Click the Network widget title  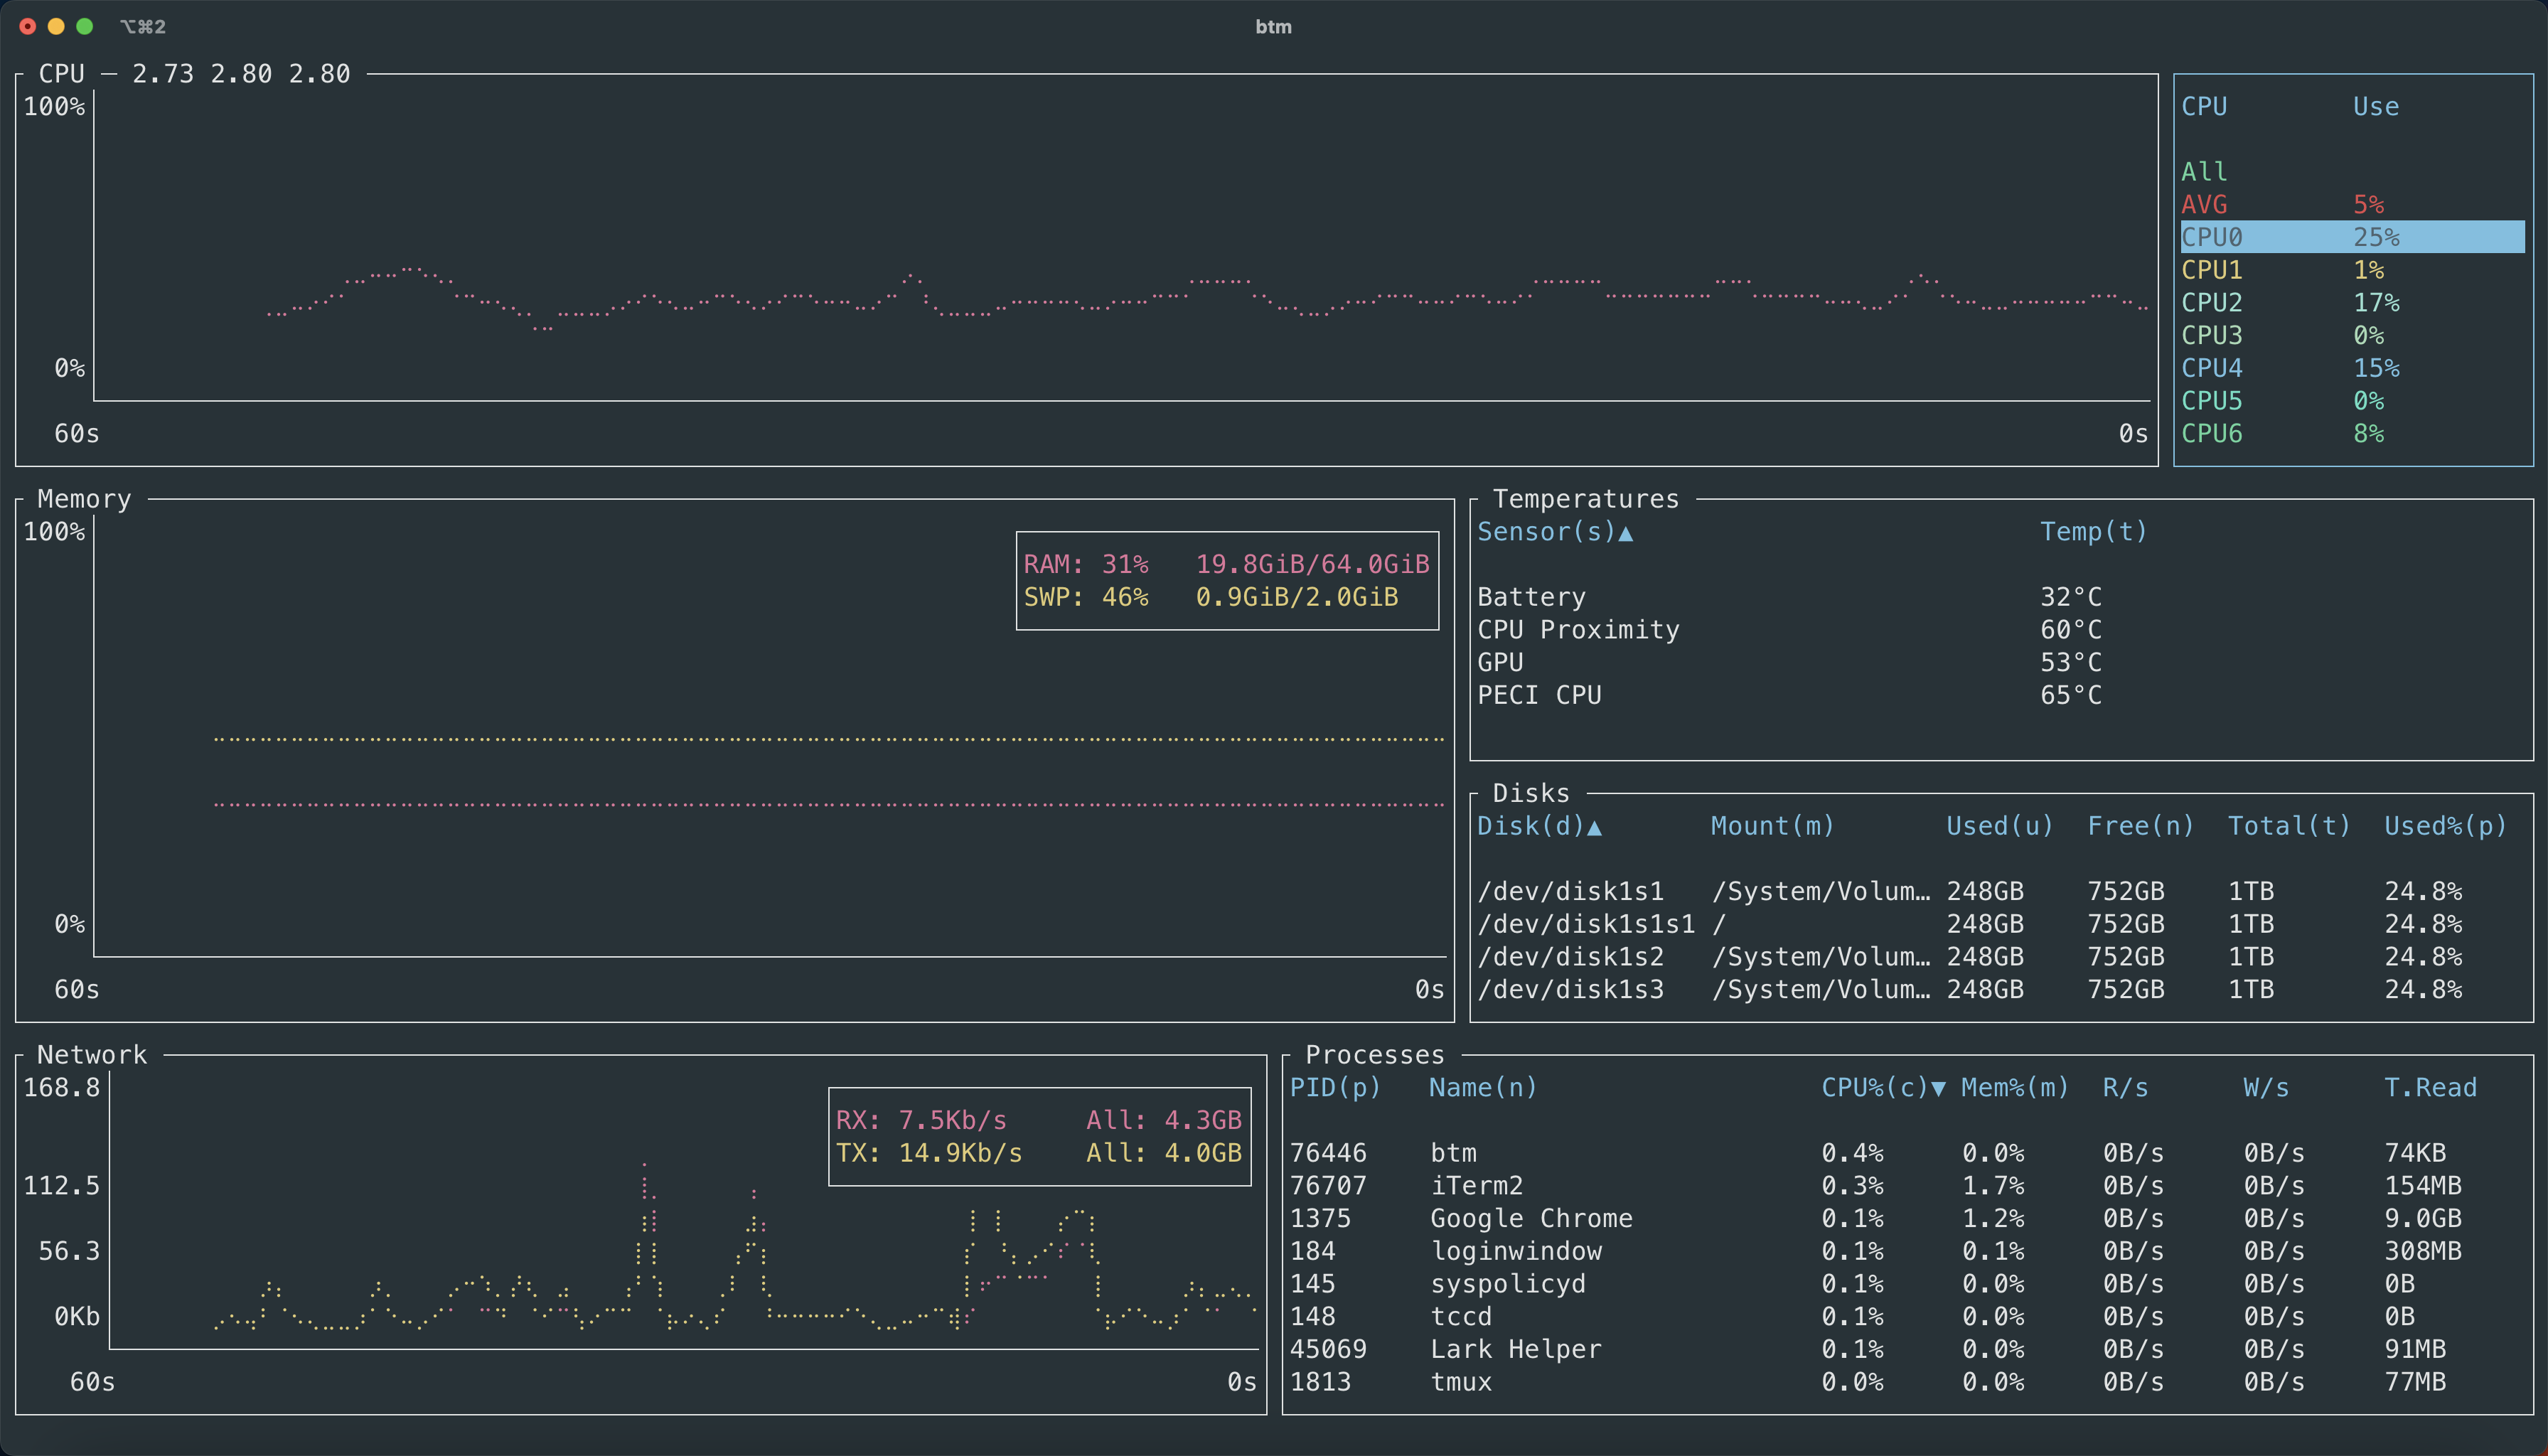point(92,1055)
